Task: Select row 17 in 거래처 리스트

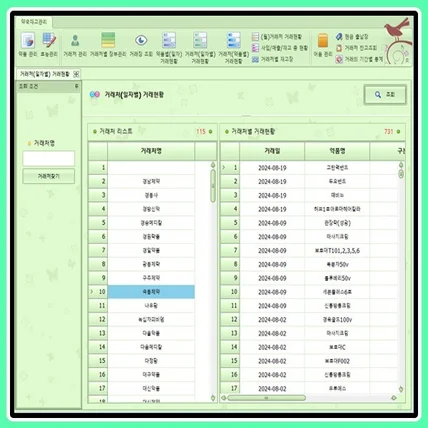Action: point(151,388)
